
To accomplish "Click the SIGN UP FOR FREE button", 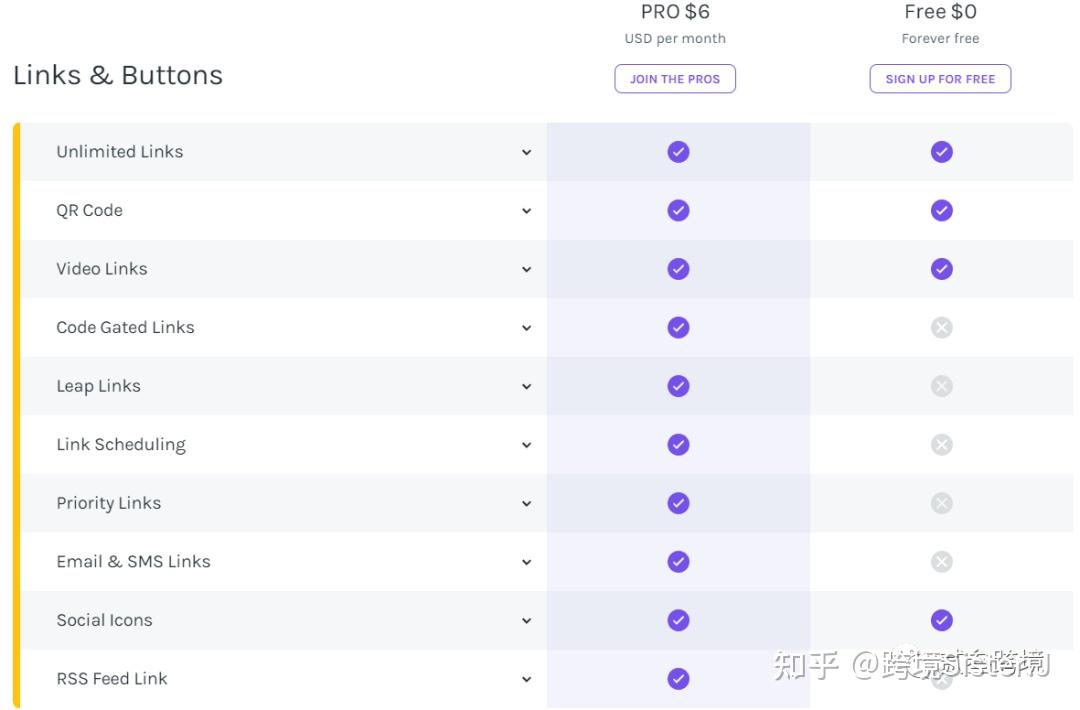I will tap(940, 79).
